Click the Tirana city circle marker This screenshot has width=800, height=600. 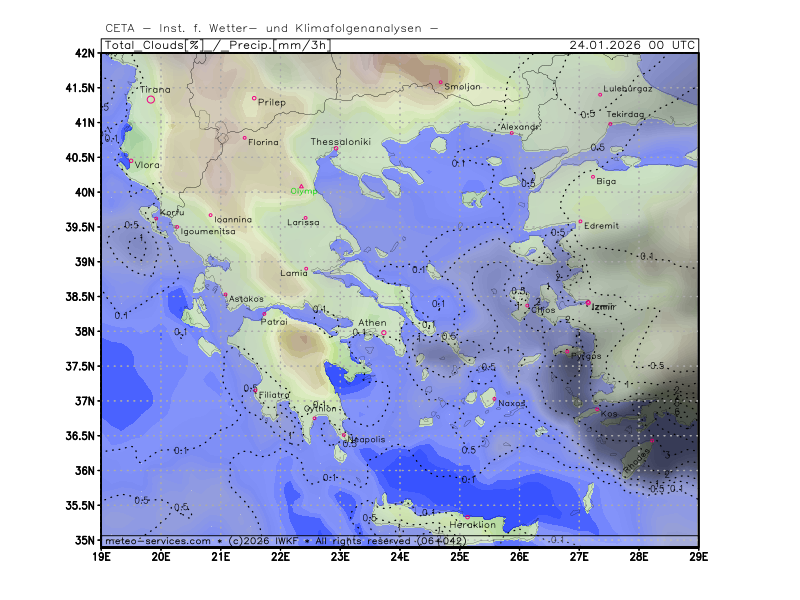pos(151,99)
